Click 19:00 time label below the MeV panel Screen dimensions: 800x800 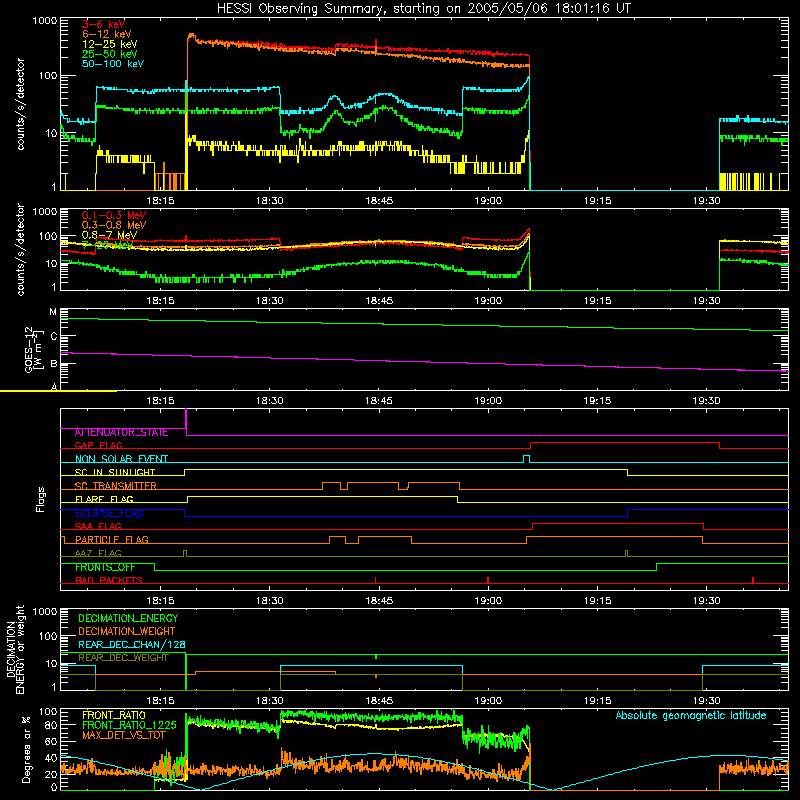point(488,301)
